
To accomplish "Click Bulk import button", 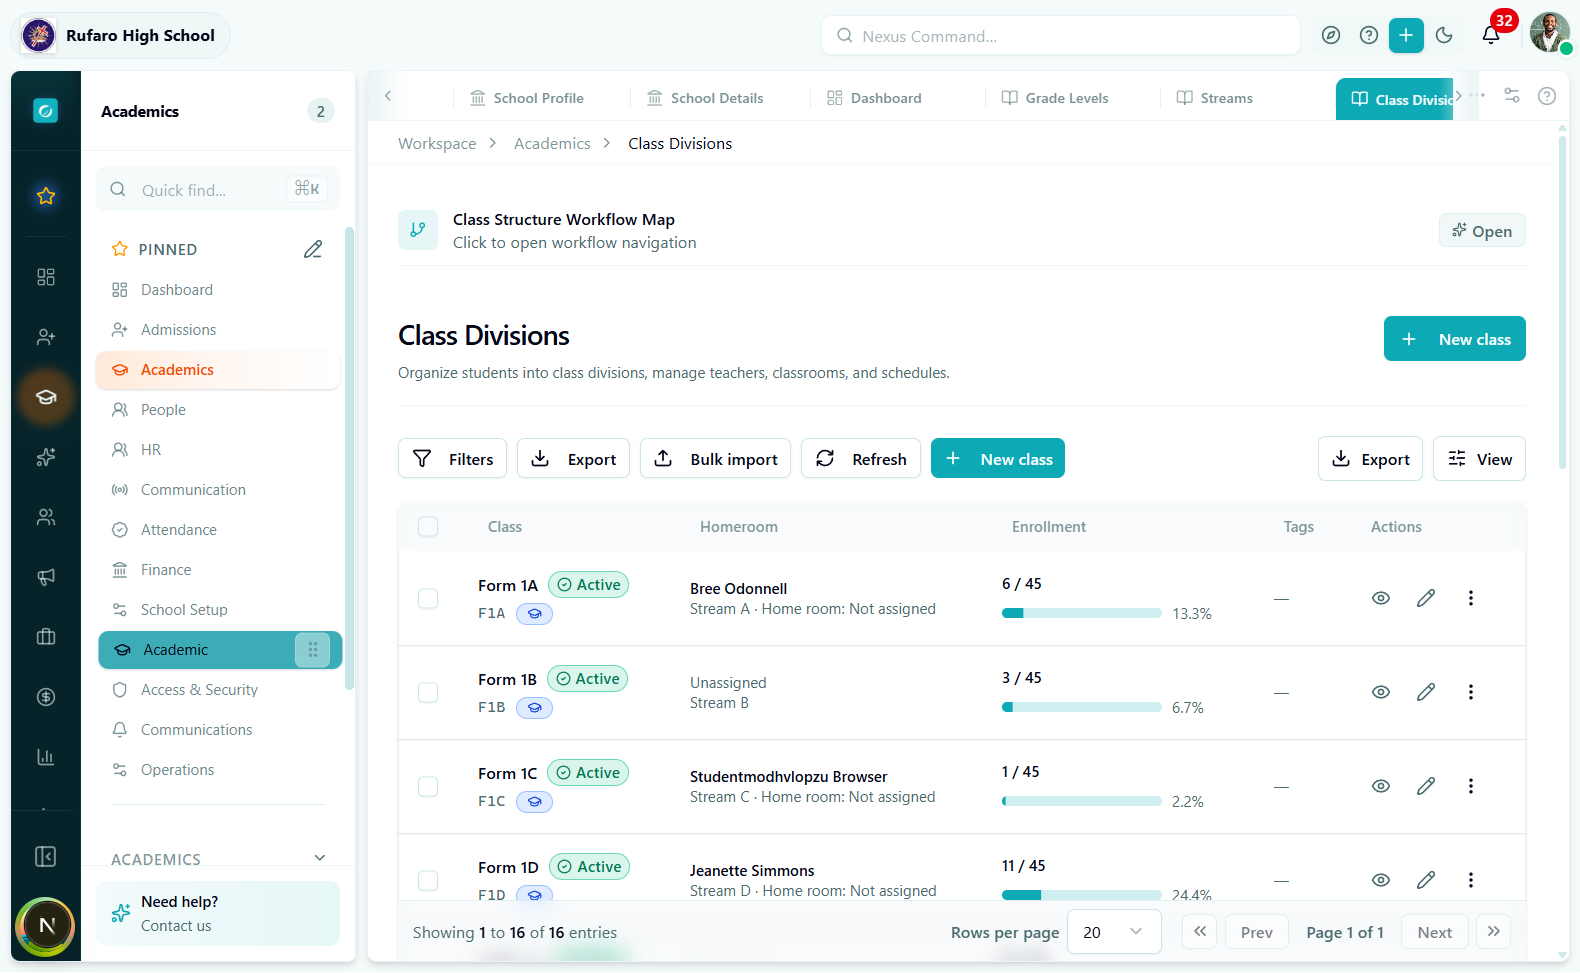I will 715,459.
